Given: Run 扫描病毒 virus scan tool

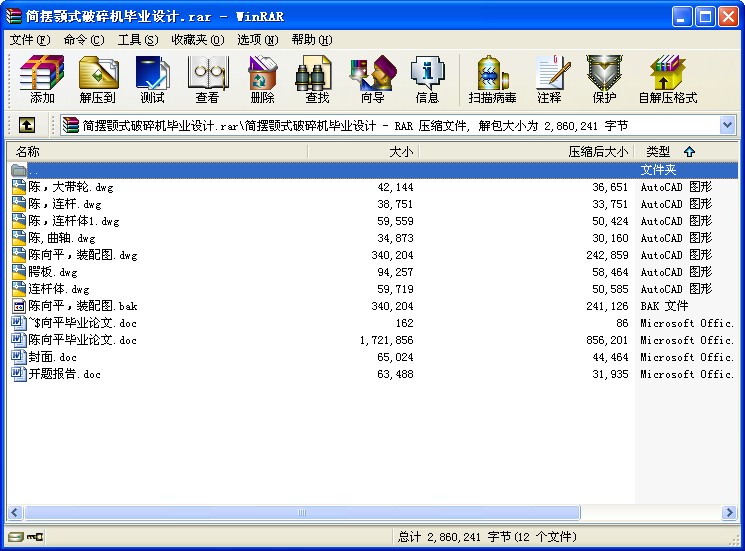Looking at the screenshot, I should click(492, 78).
